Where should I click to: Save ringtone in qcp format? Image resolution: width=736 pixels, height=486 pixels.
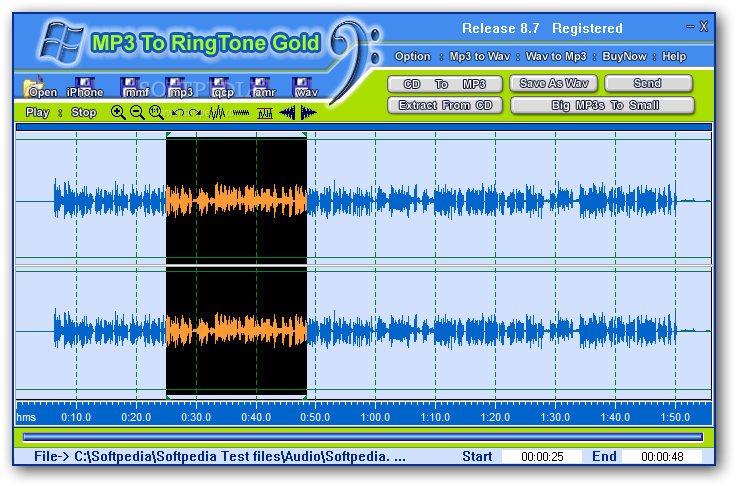[x=221, y=87]
